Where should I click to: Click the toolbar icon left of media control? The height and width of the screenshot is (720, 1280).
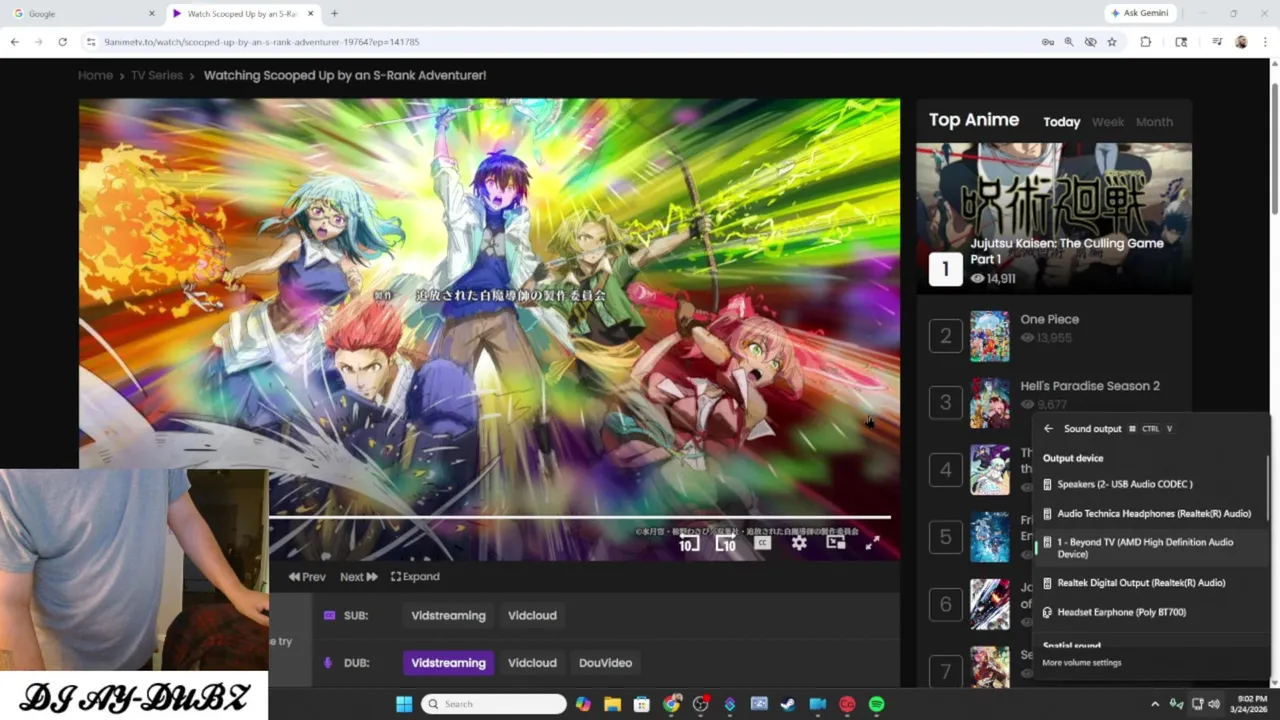[x=1181, y=42]
